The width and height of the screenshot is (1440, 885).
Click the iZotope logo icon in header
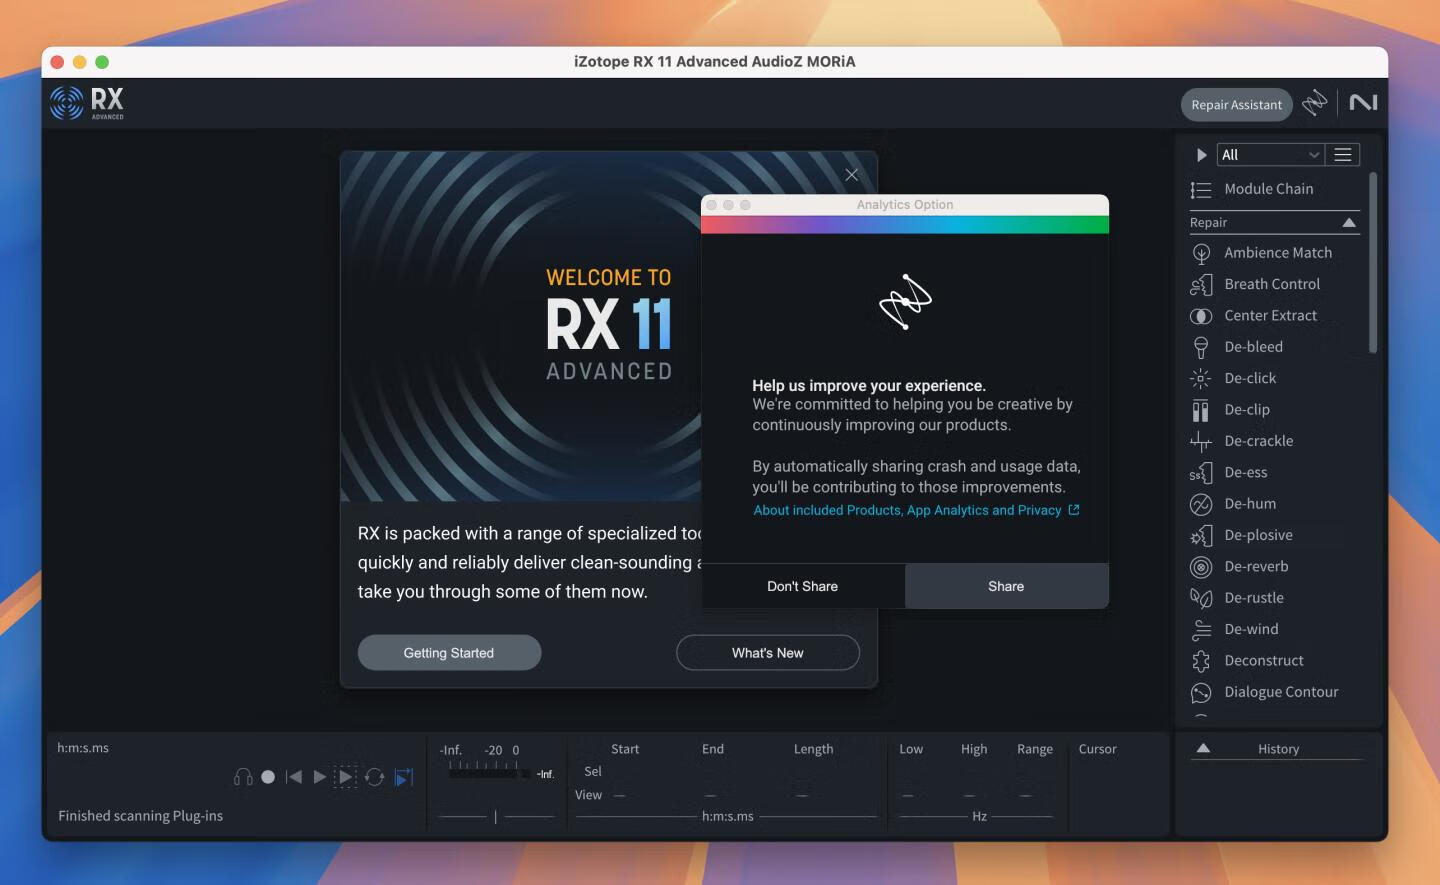1314,102
